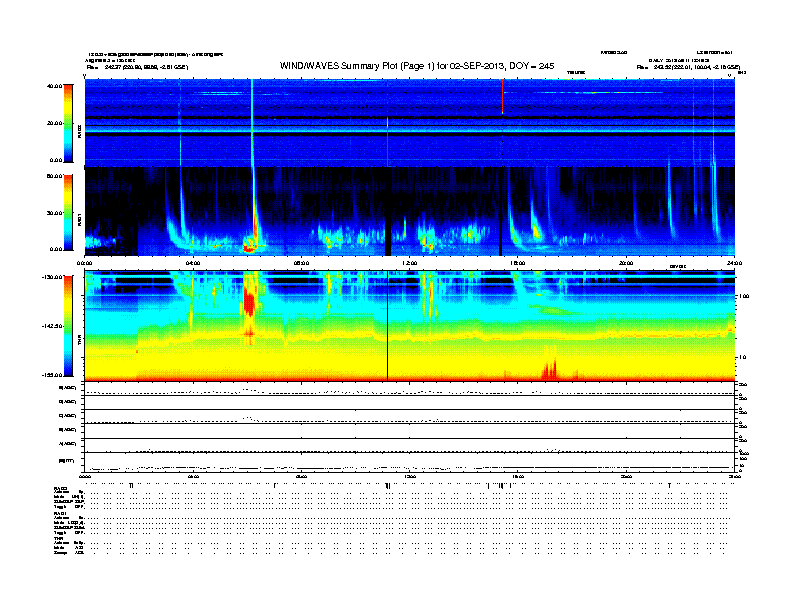Click the 10 tick label right of TNR panel
Image resolution: width=792 pixels, height=612 pixels.
click(743, 358)
